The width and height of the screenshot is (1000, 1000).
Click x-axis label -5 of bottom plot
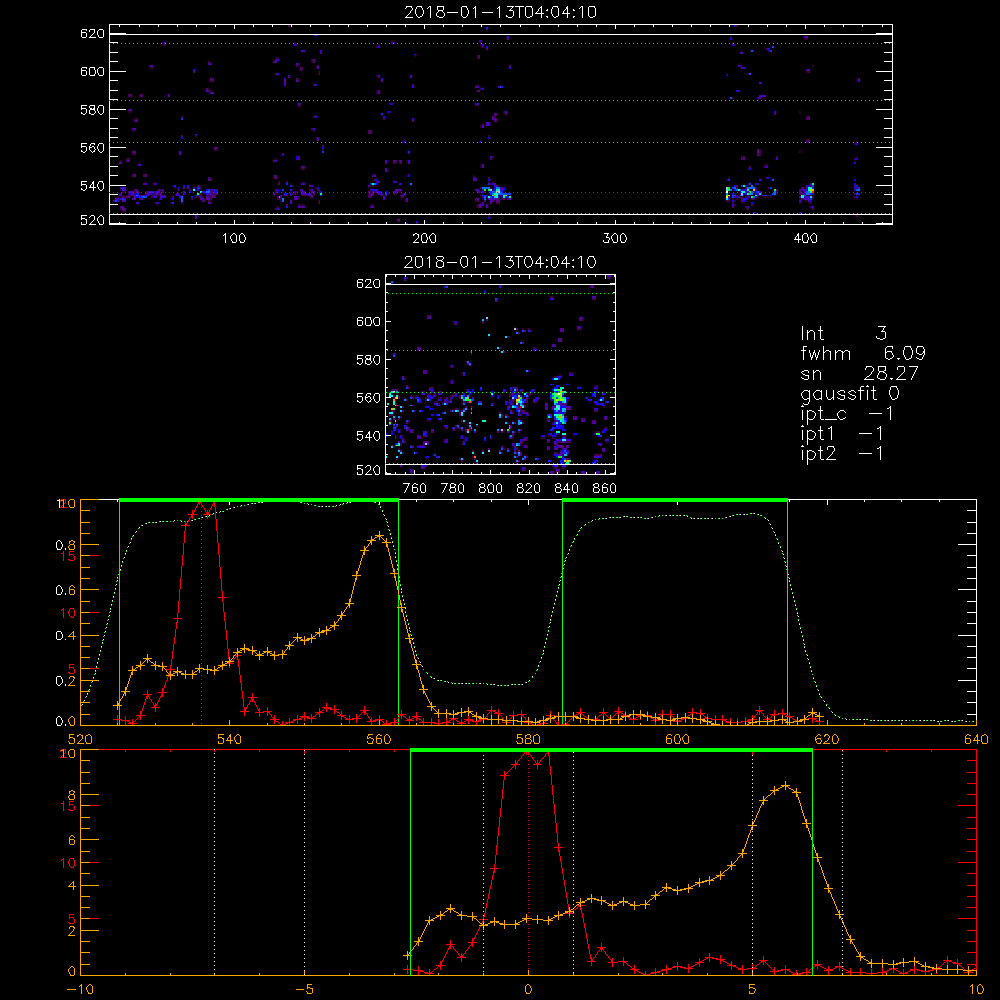tap(305, 989)
